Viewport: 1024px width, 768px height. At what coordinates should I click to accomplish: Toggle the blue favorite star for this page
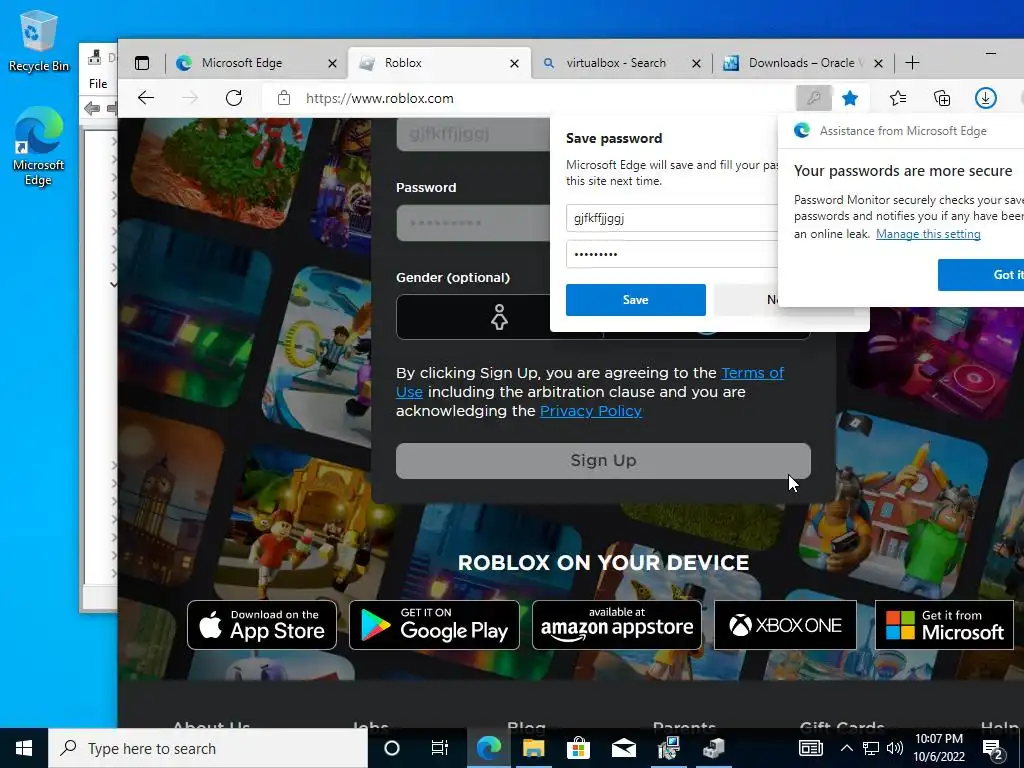[850, 99]
